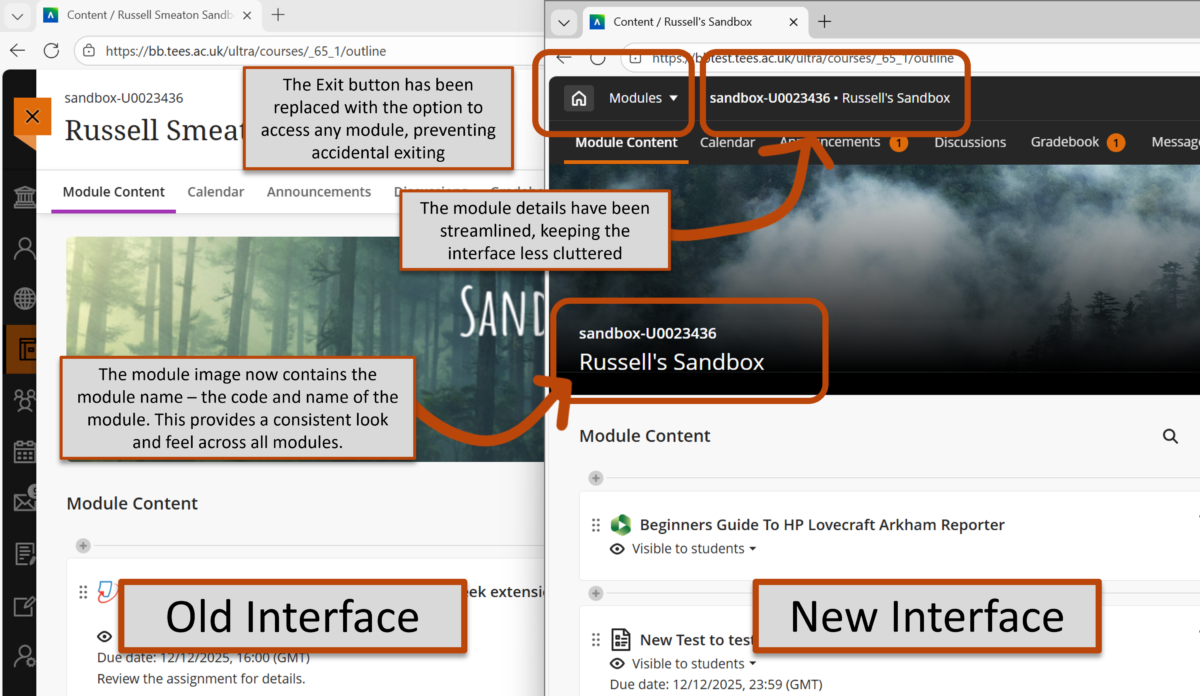Select Calendar tab in old interface

(x=215, y=192)
